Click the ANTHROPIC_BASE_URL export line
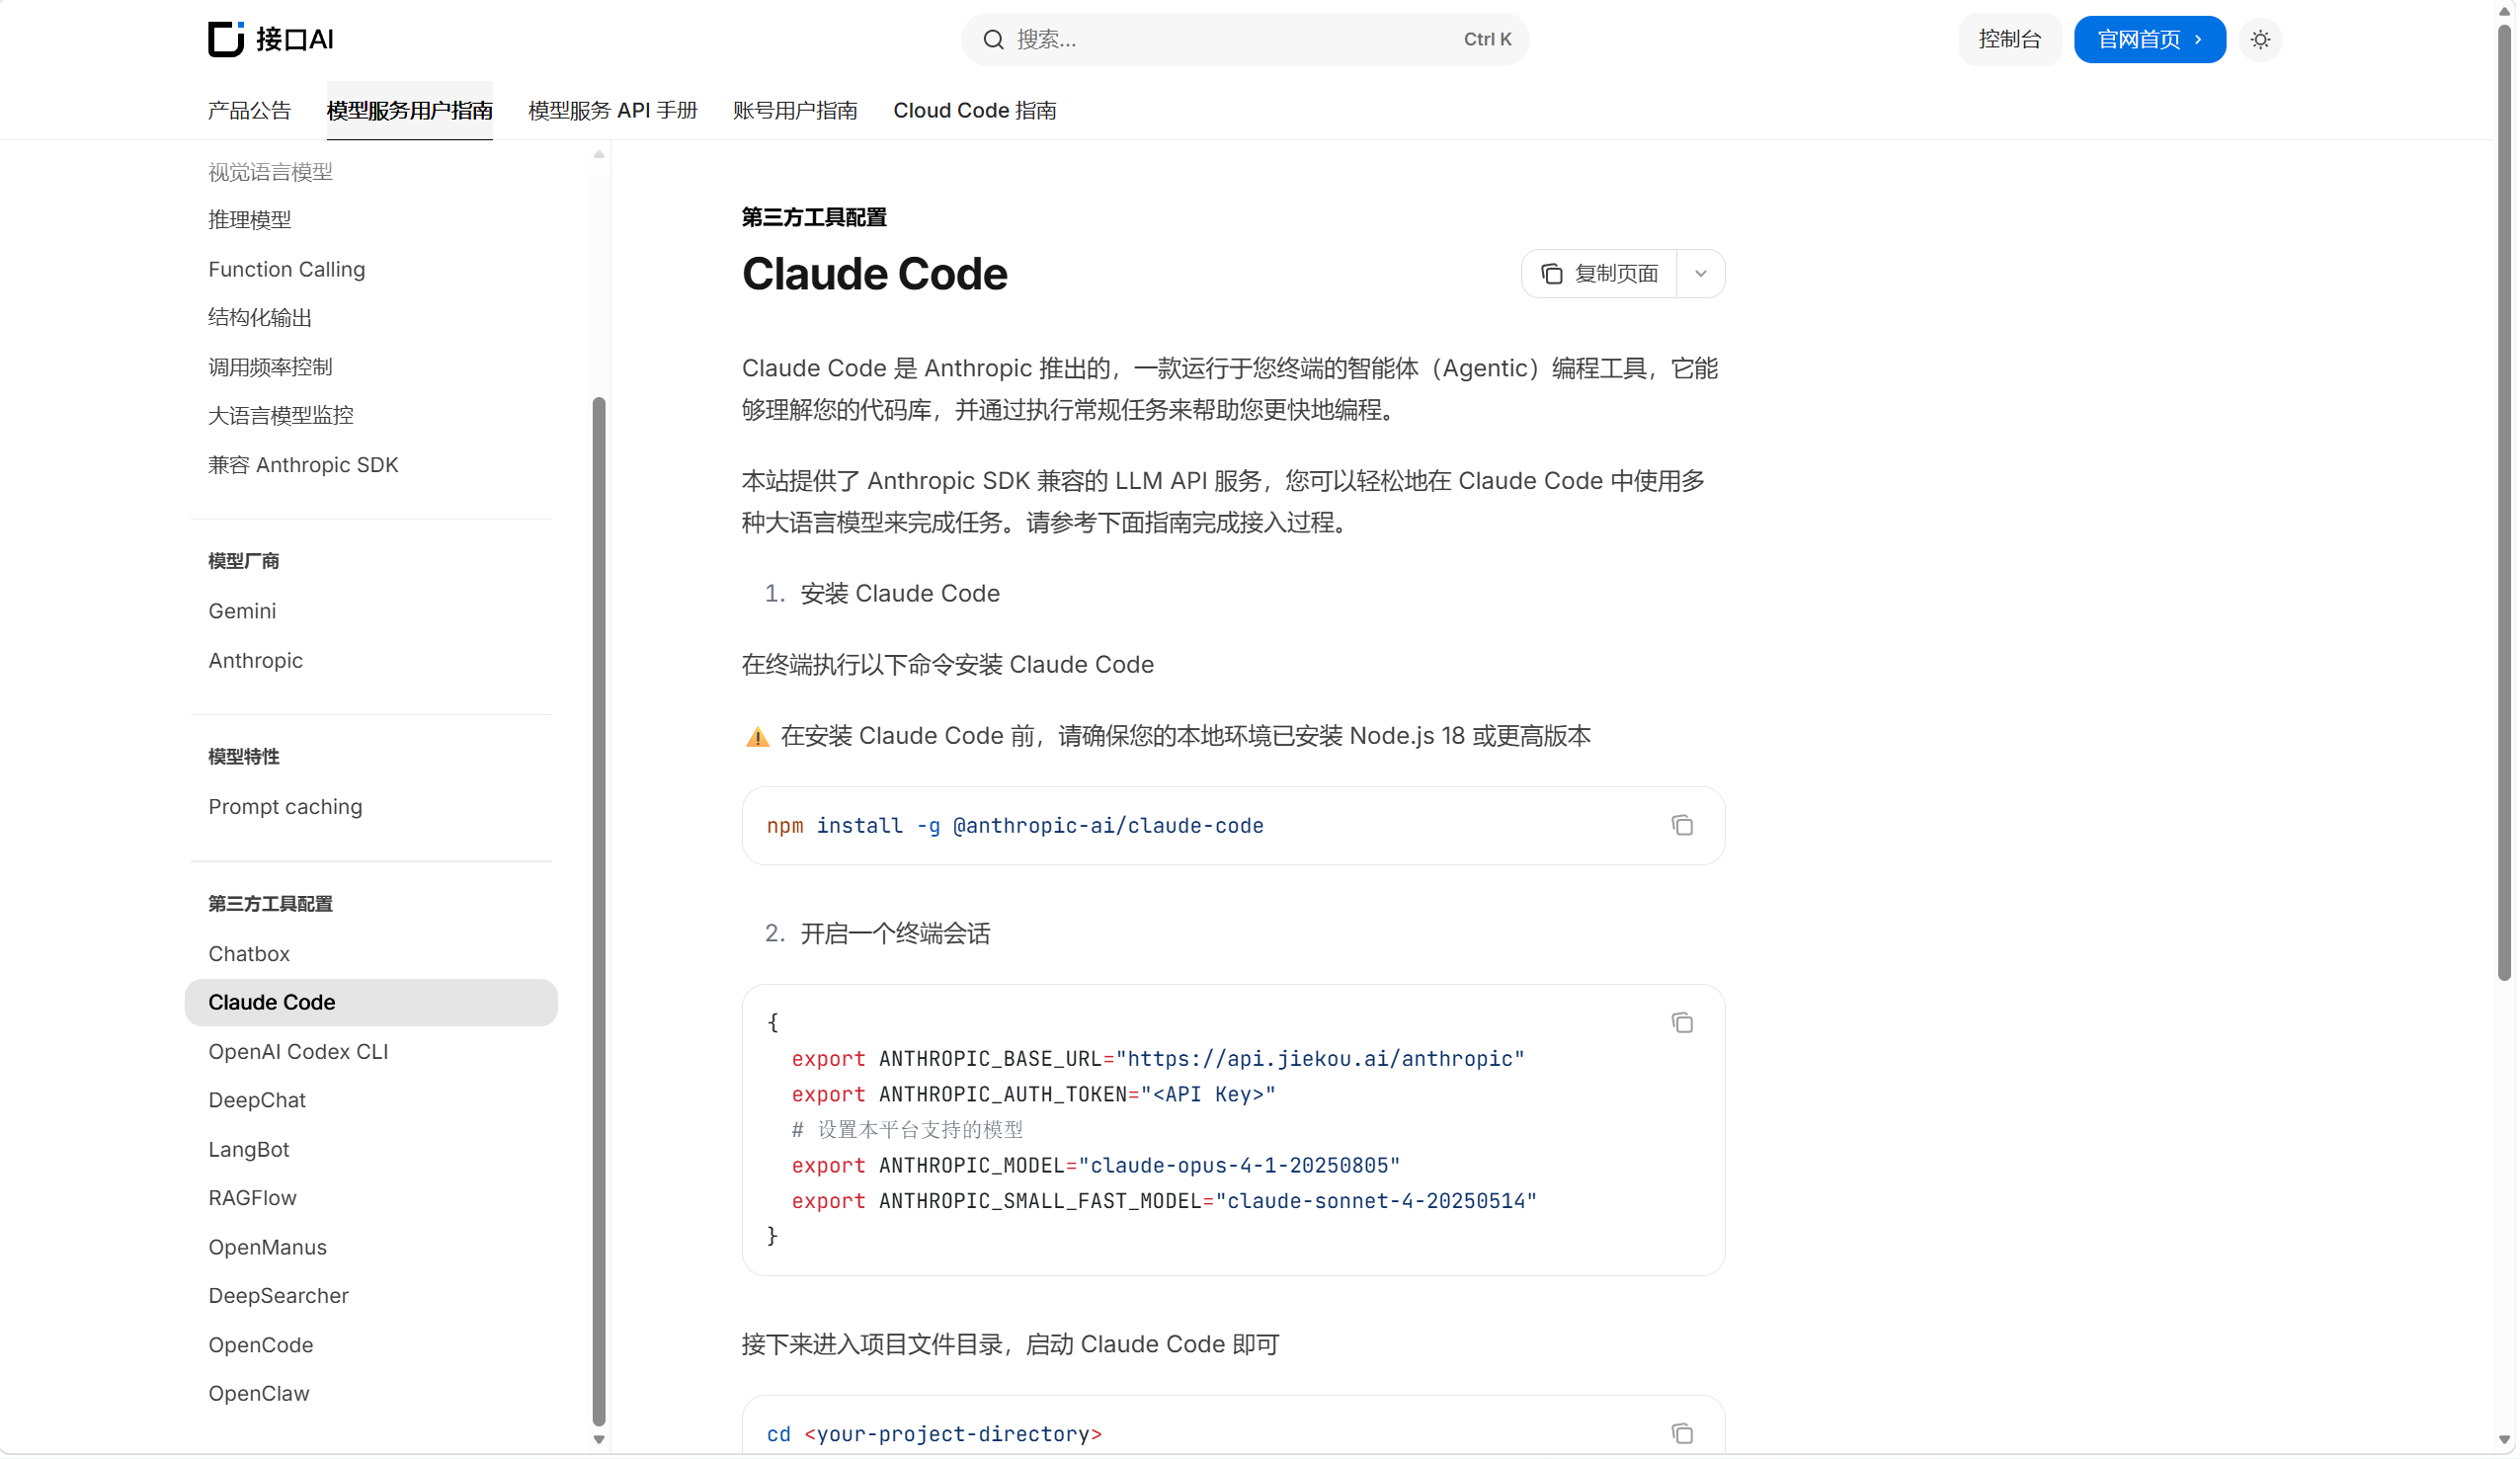Viewport: 2520px width, 1459px height. coord(1159,1060)
